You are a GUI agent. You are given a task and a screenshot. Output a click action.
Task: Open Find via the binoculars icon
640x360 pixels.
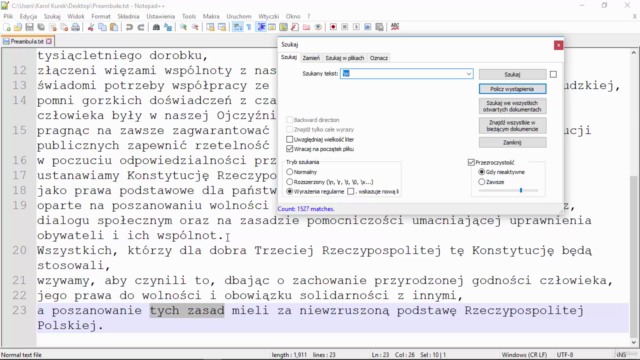[x=156, y=27]
